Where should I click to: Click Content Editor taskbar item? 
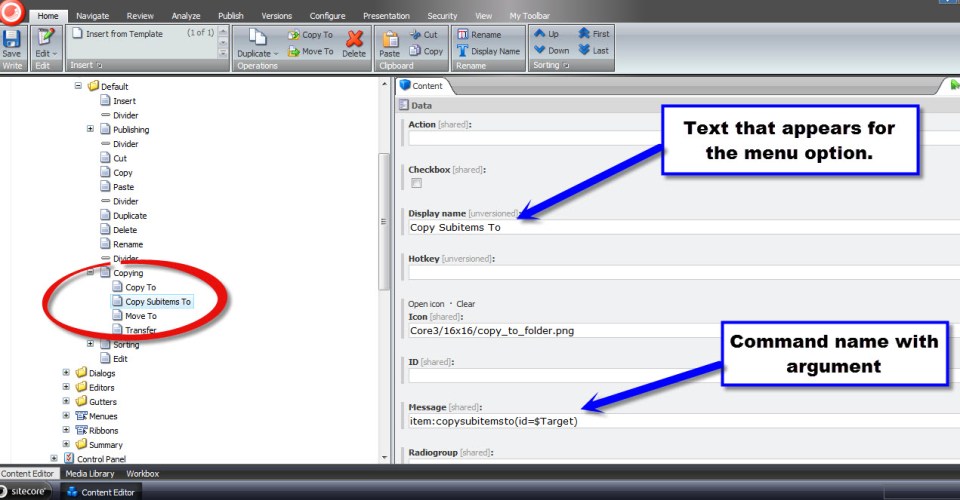coord(101,492)
